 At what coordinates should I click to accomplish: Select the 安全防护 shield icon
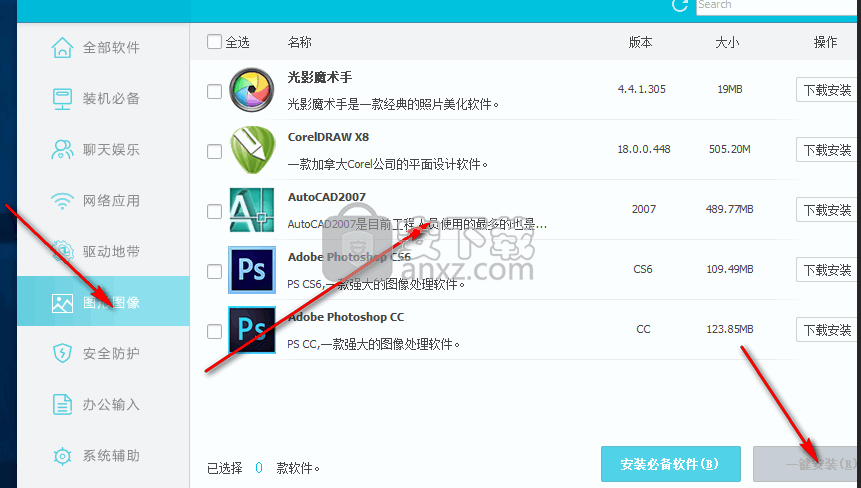[x=62, y=353]
